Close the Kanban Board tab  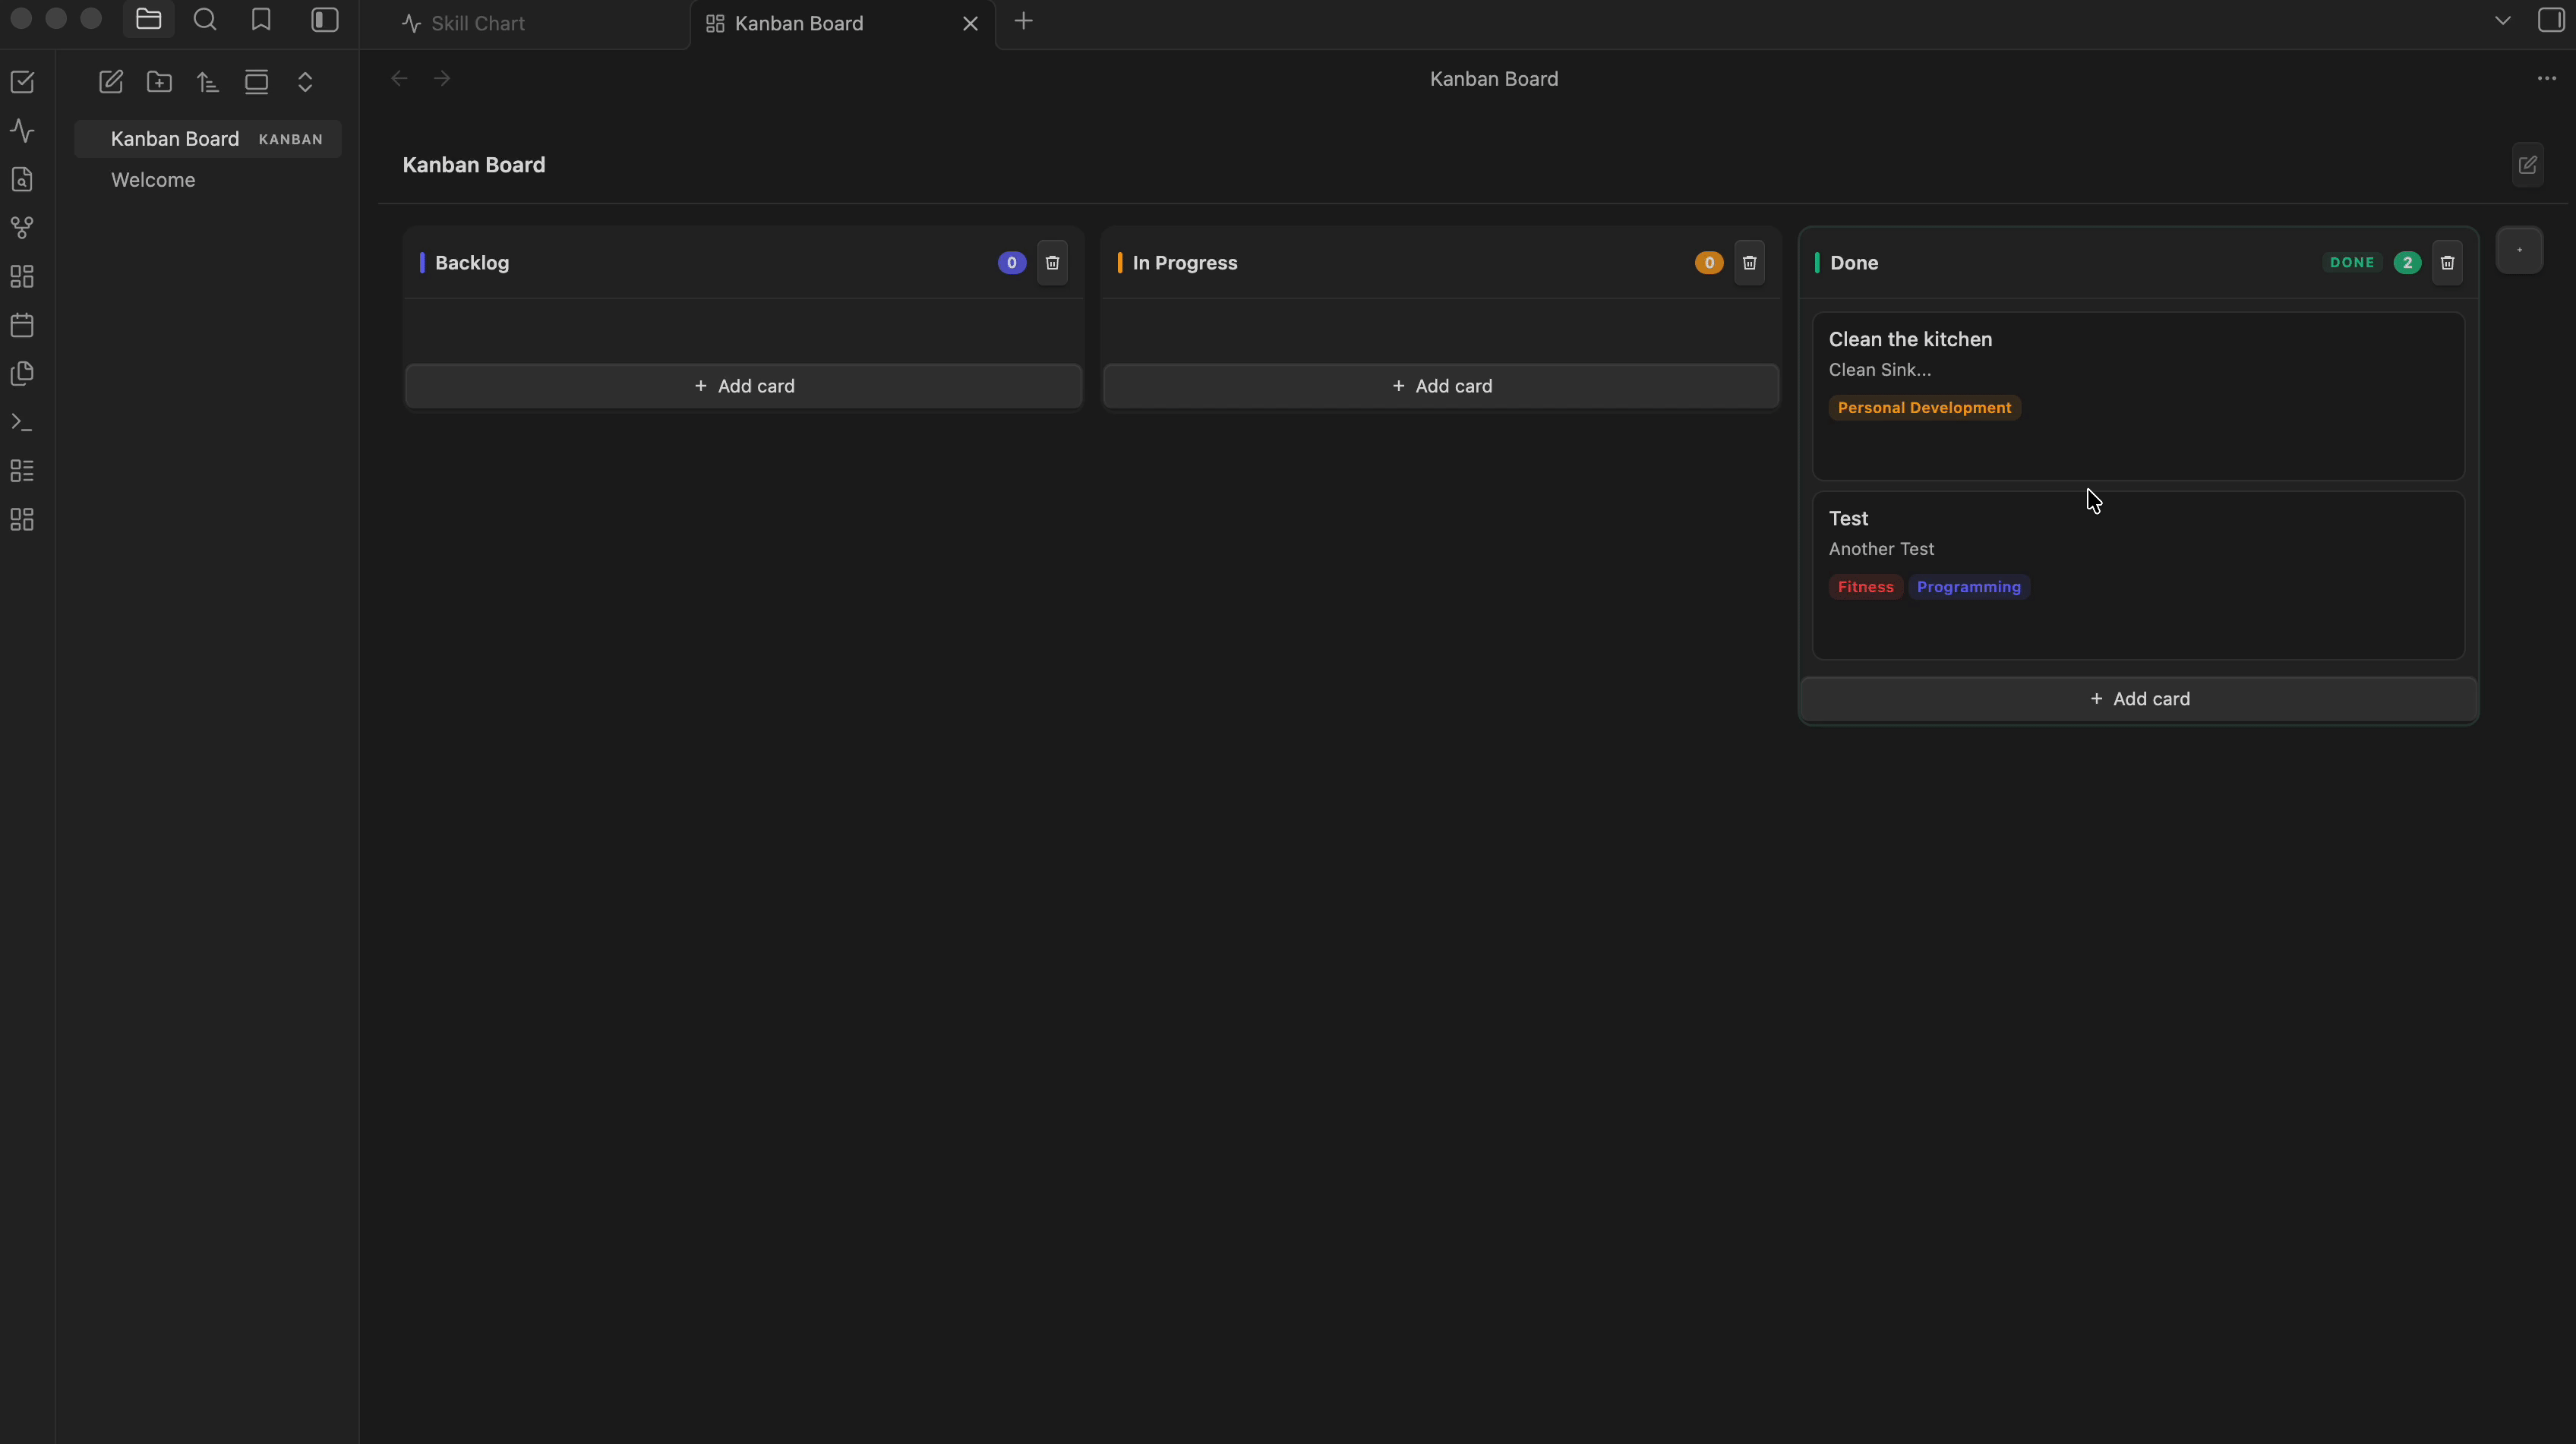coord(970,23)
